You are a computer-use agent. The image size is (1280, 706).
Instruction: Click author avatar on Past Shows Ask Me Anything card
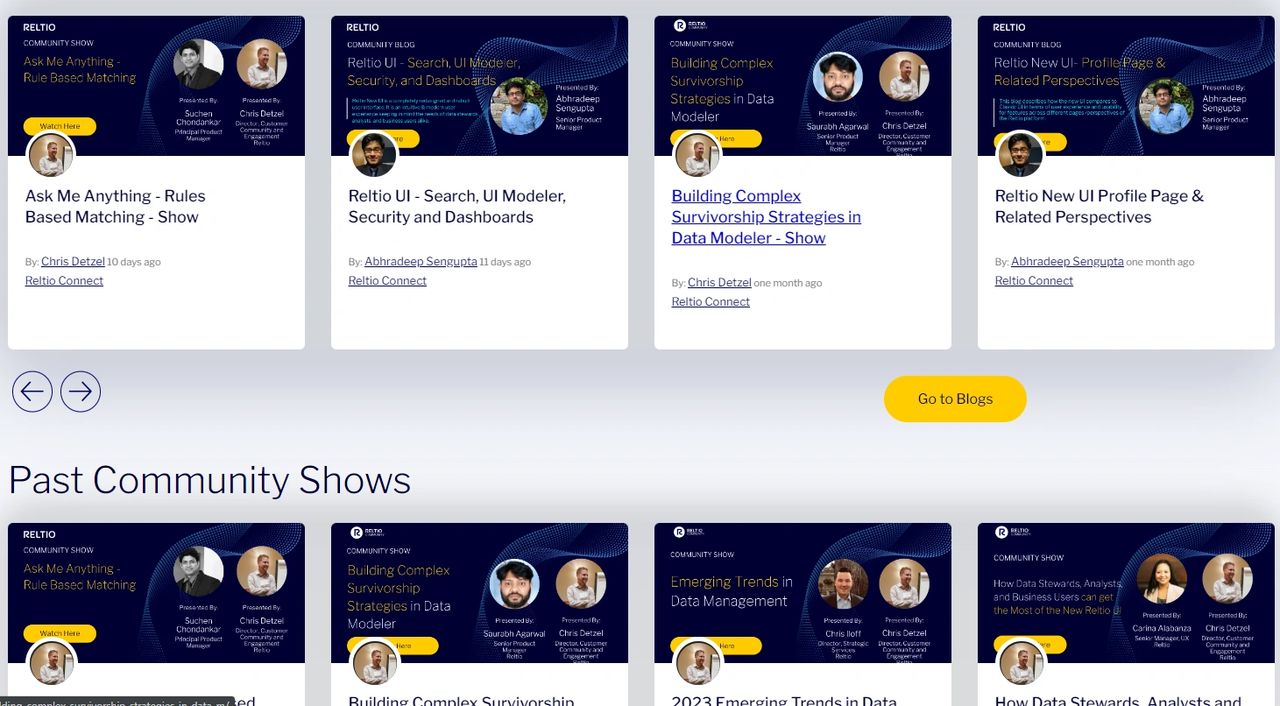click(x=51, y=662)
